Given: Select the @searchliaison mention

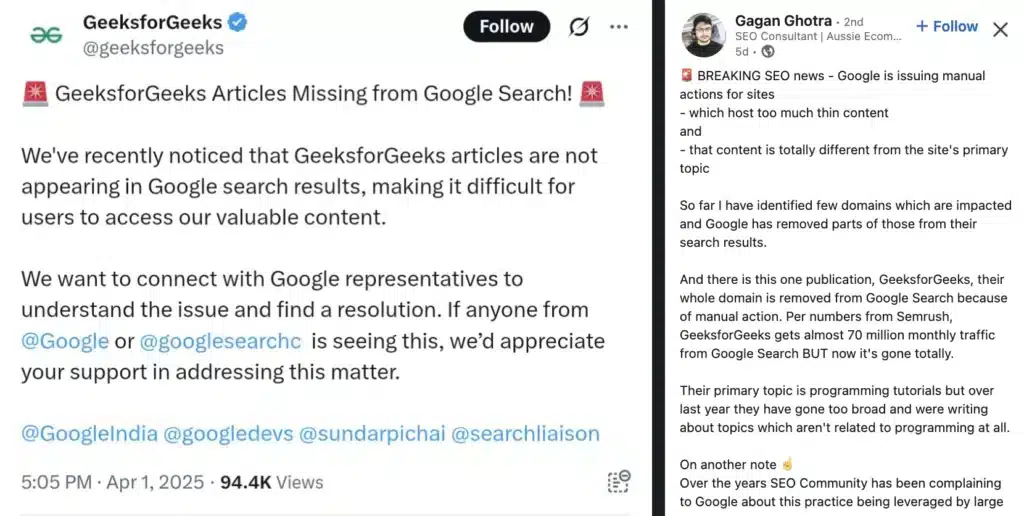Looking at the screenshot, I should (525, 434).
